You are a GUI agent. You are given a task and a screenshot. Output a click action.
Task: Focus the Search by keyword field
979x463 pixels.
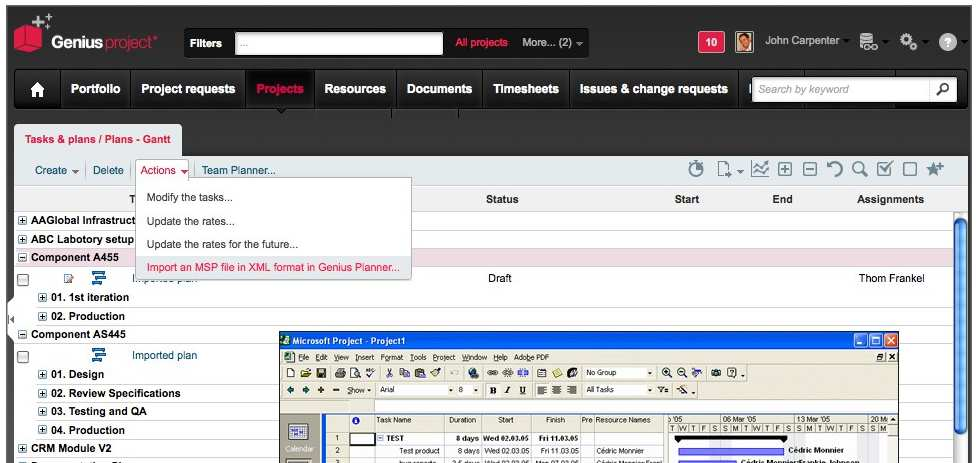(841, 89)
